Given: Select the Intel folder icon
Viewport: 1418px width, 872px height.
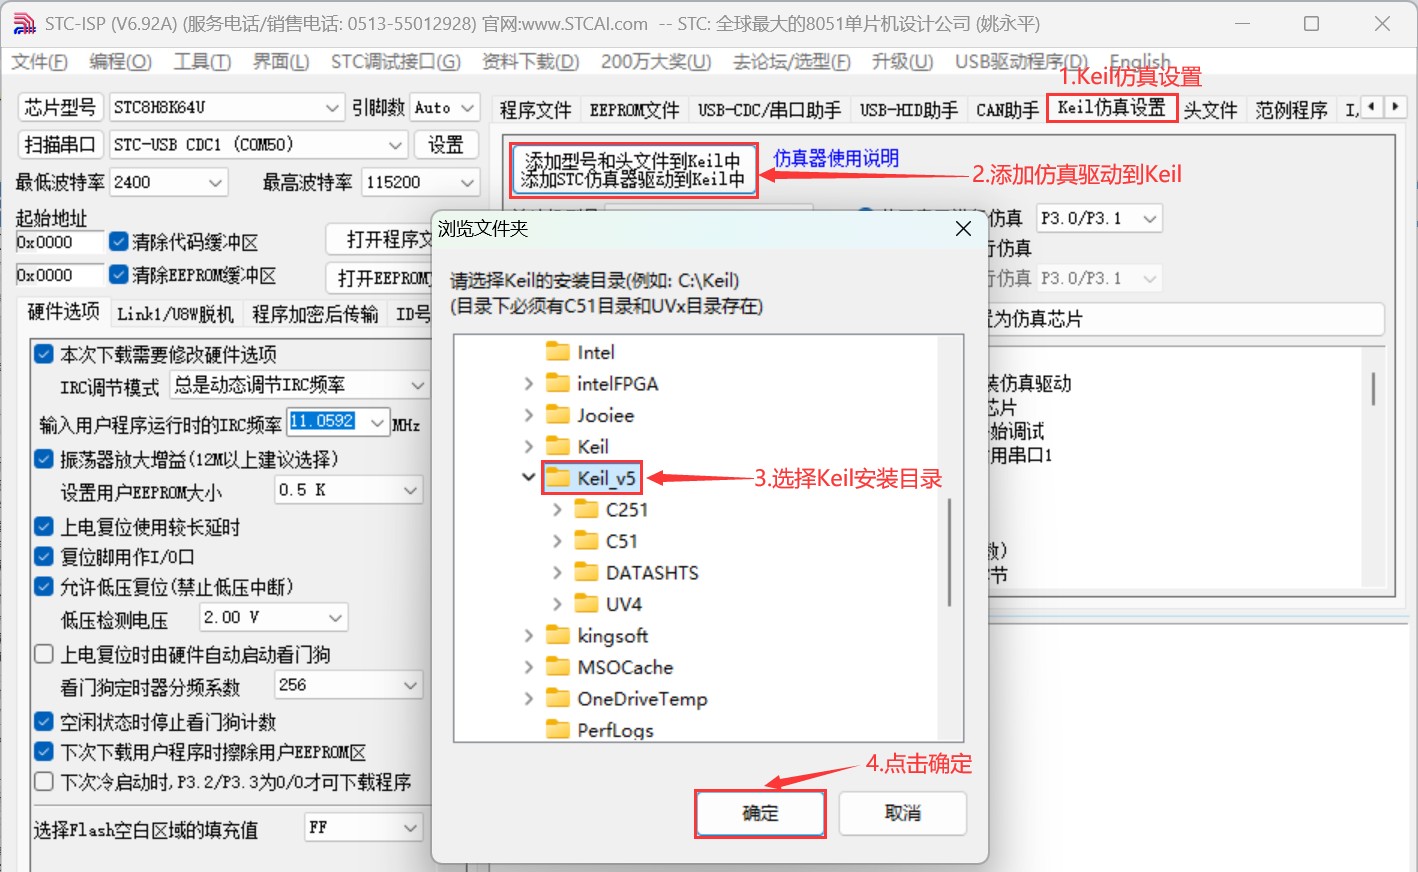Looking at the screenshot, I should point(558,352).
